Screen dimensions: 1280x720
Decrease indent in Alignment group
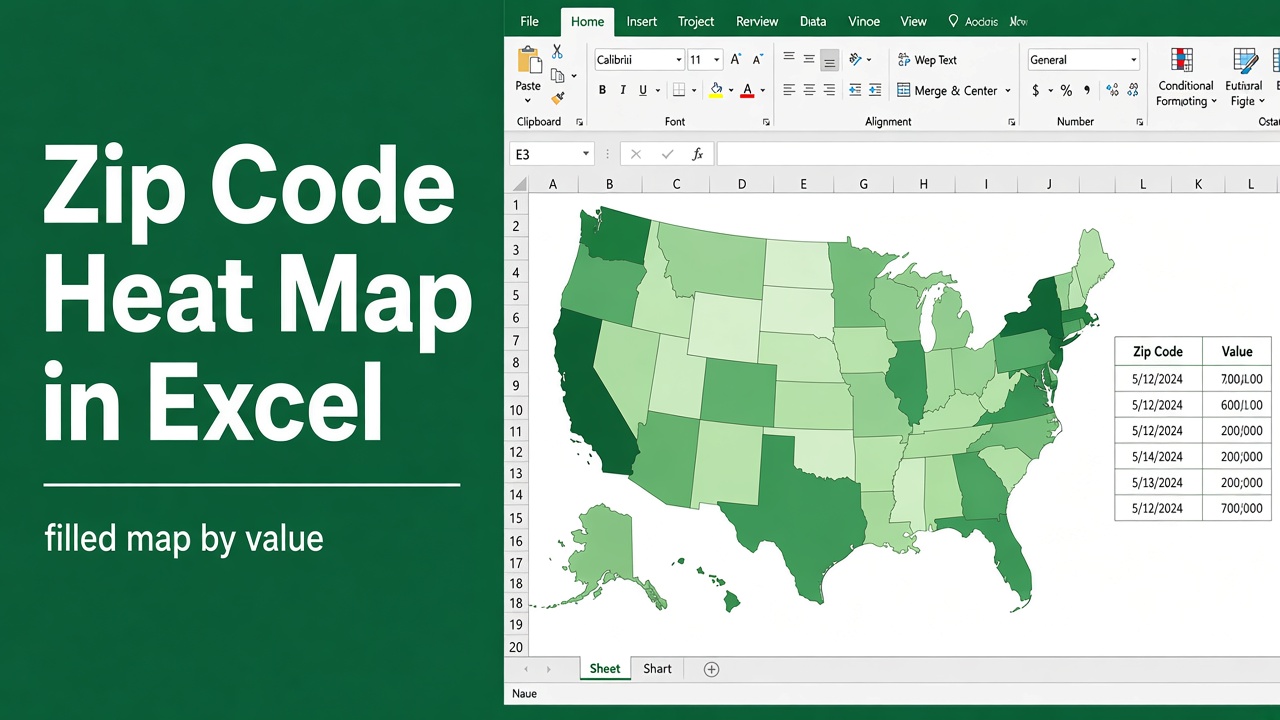(855, 90)
